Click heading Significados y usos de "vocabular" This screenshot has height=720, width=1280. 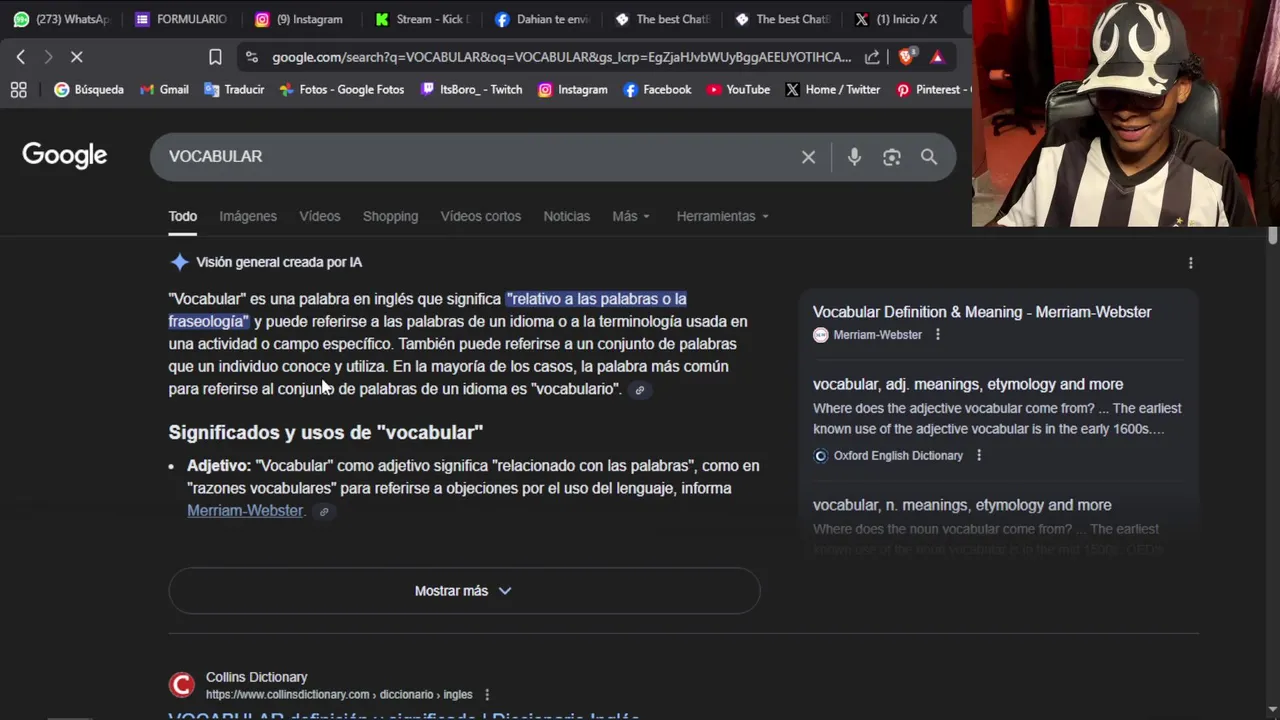326,433
